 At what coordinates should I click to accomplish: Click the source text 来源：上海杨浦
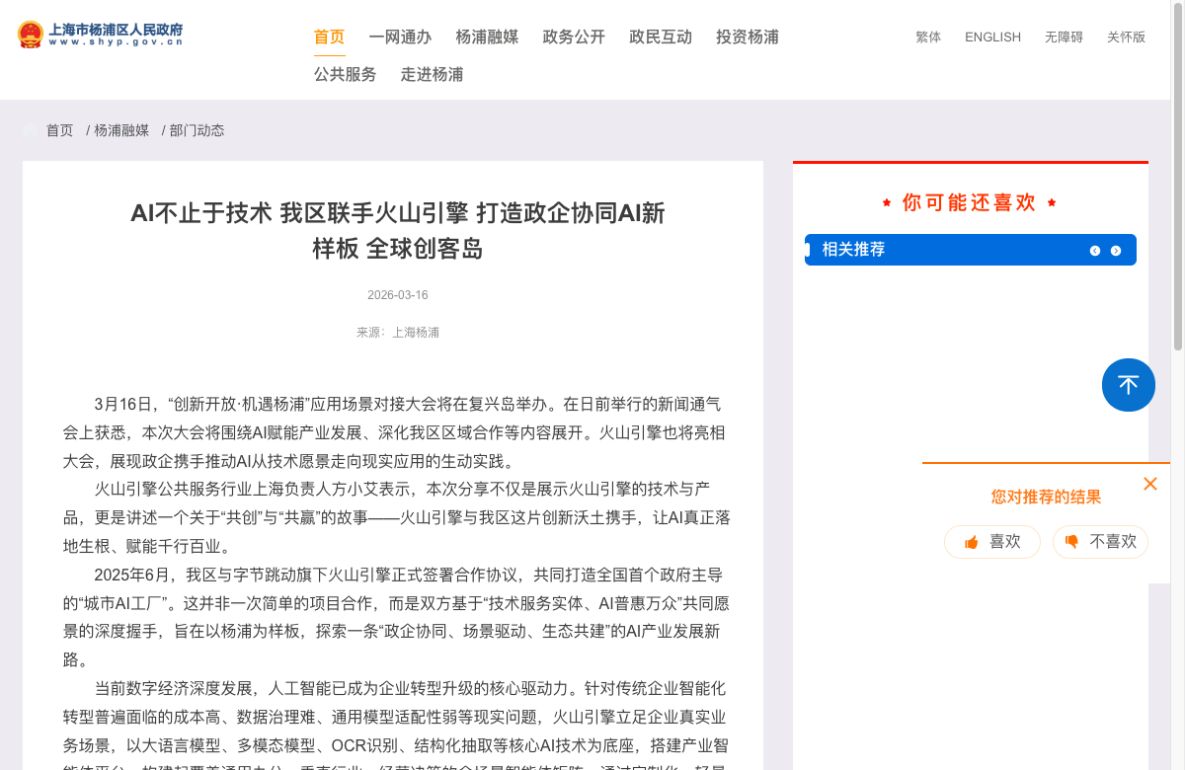point(398,332)
